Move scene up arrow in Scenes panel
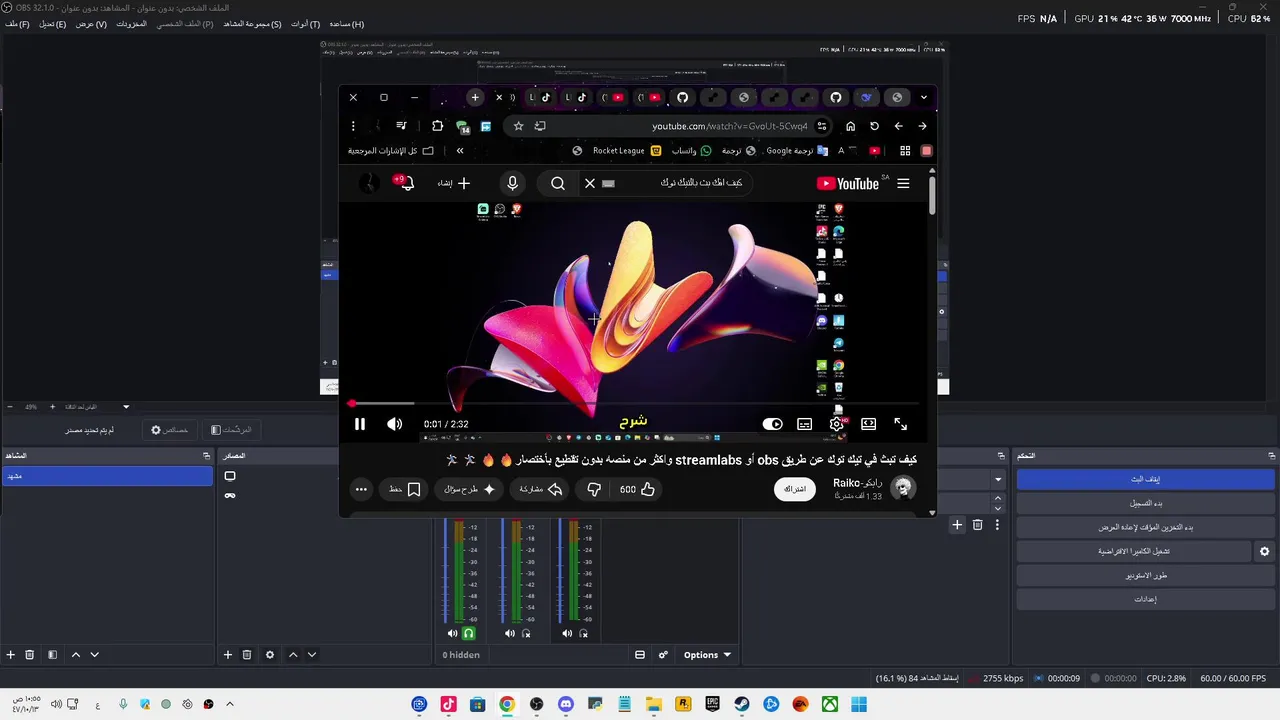Screen dimensions: 1280x720 click(76, 655)
